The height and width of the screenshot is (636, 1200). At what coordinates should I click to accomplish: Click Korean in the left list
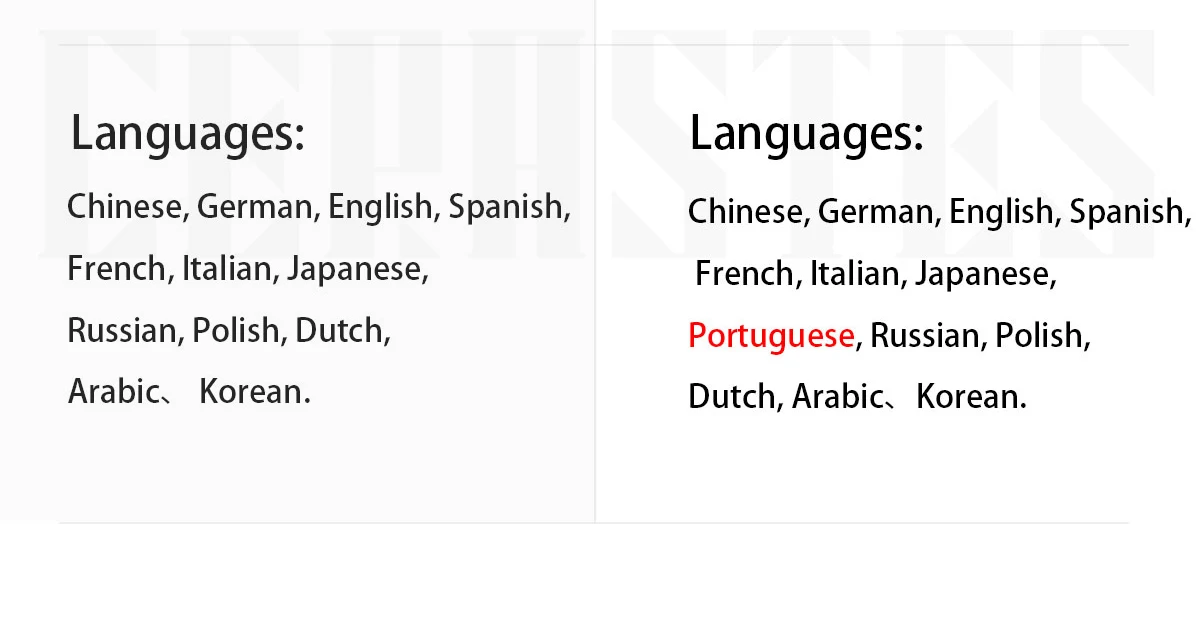[251, 392]
